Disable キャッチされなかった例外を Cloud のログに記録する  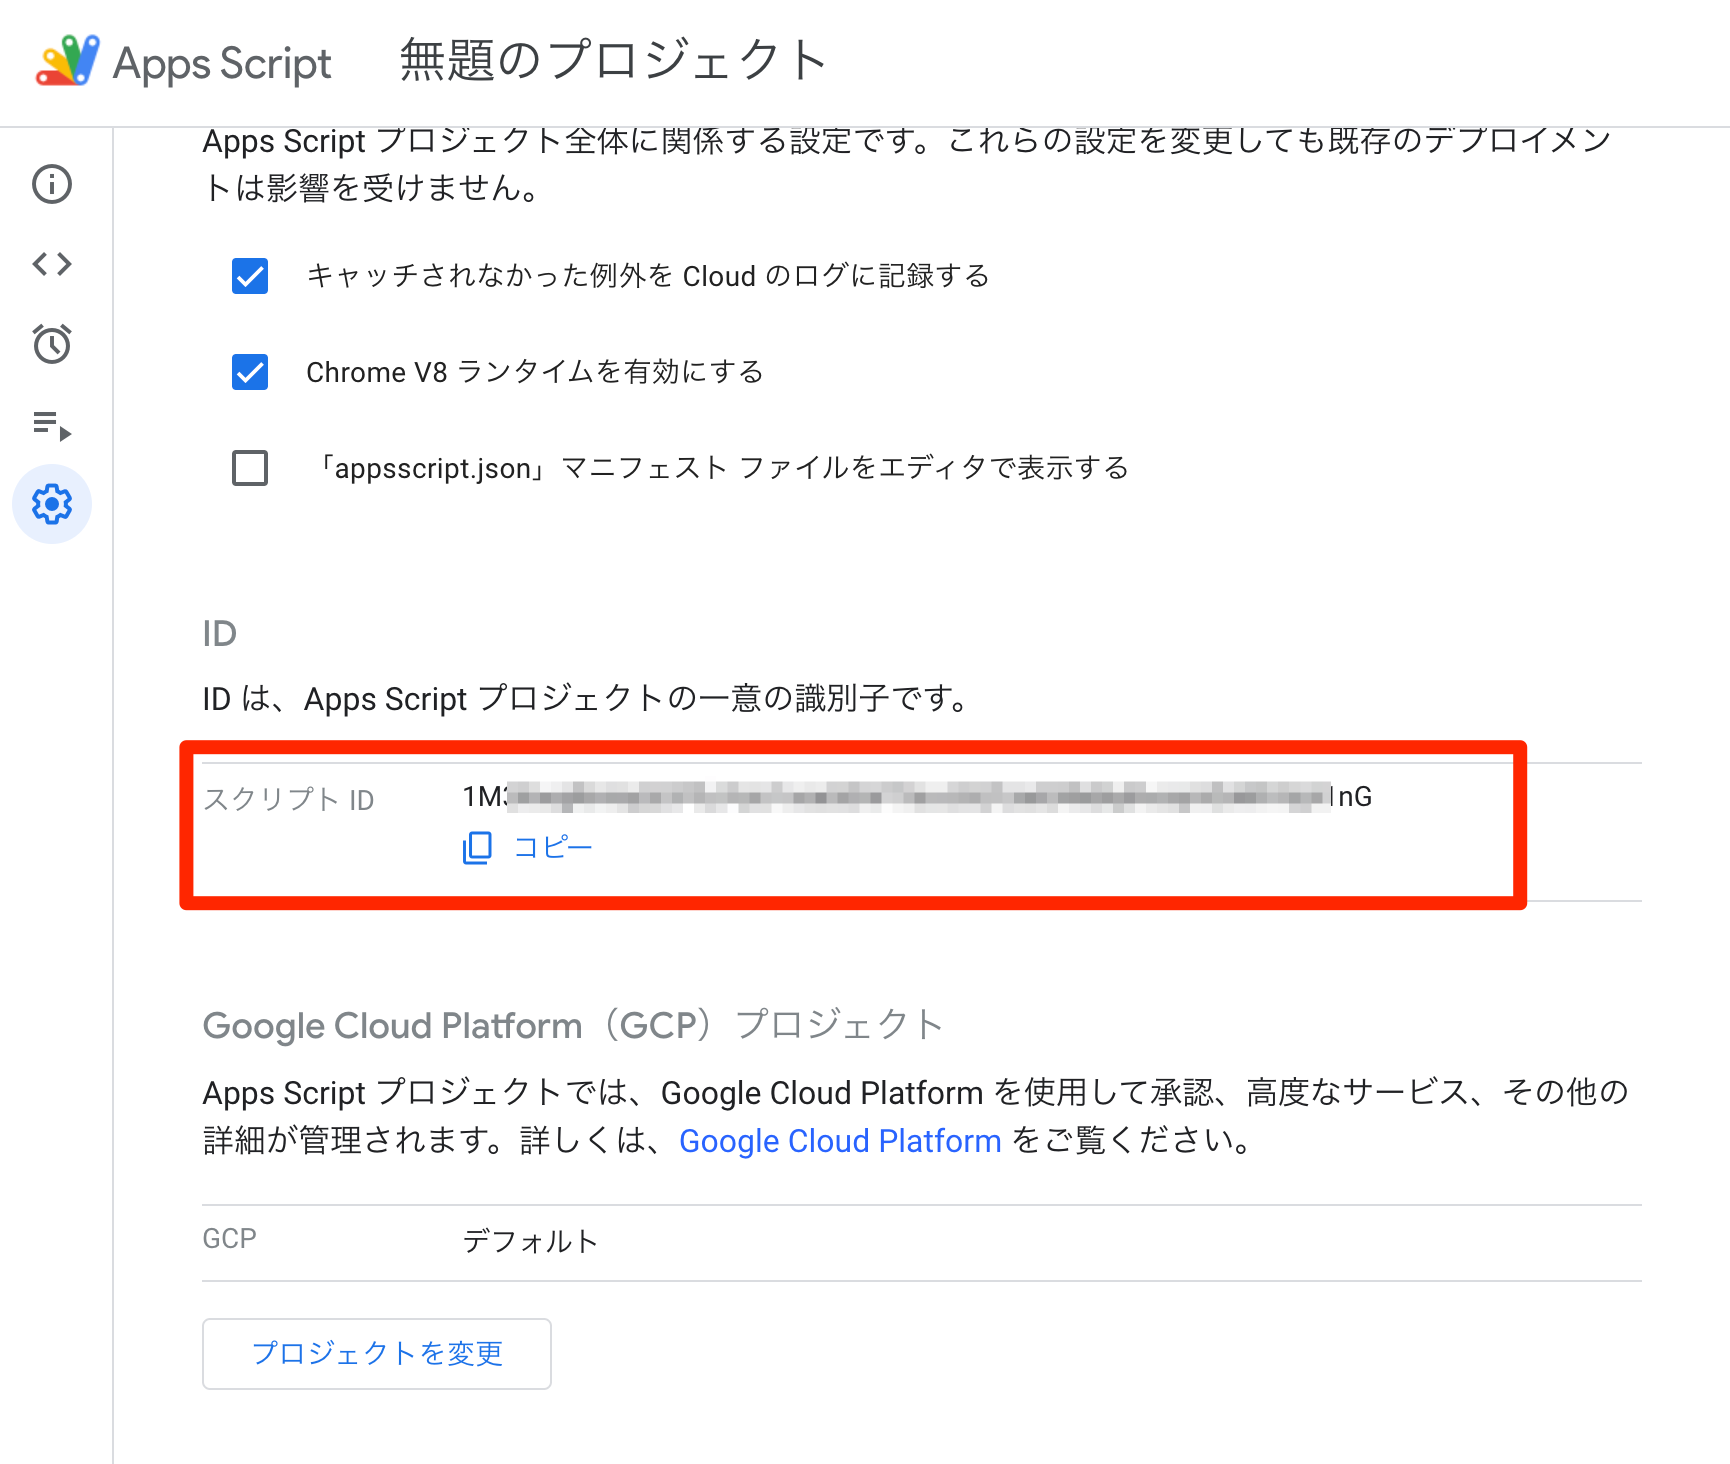point(249,276)
